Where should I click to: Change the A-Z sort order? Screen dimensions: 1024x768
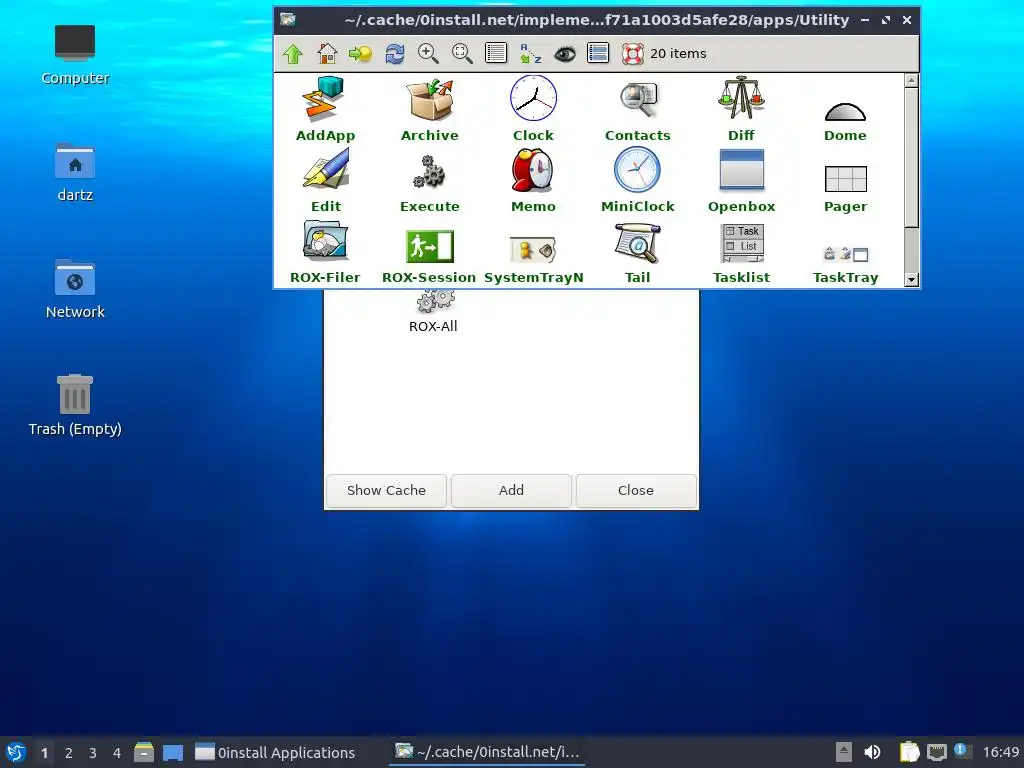coord(530,54)
